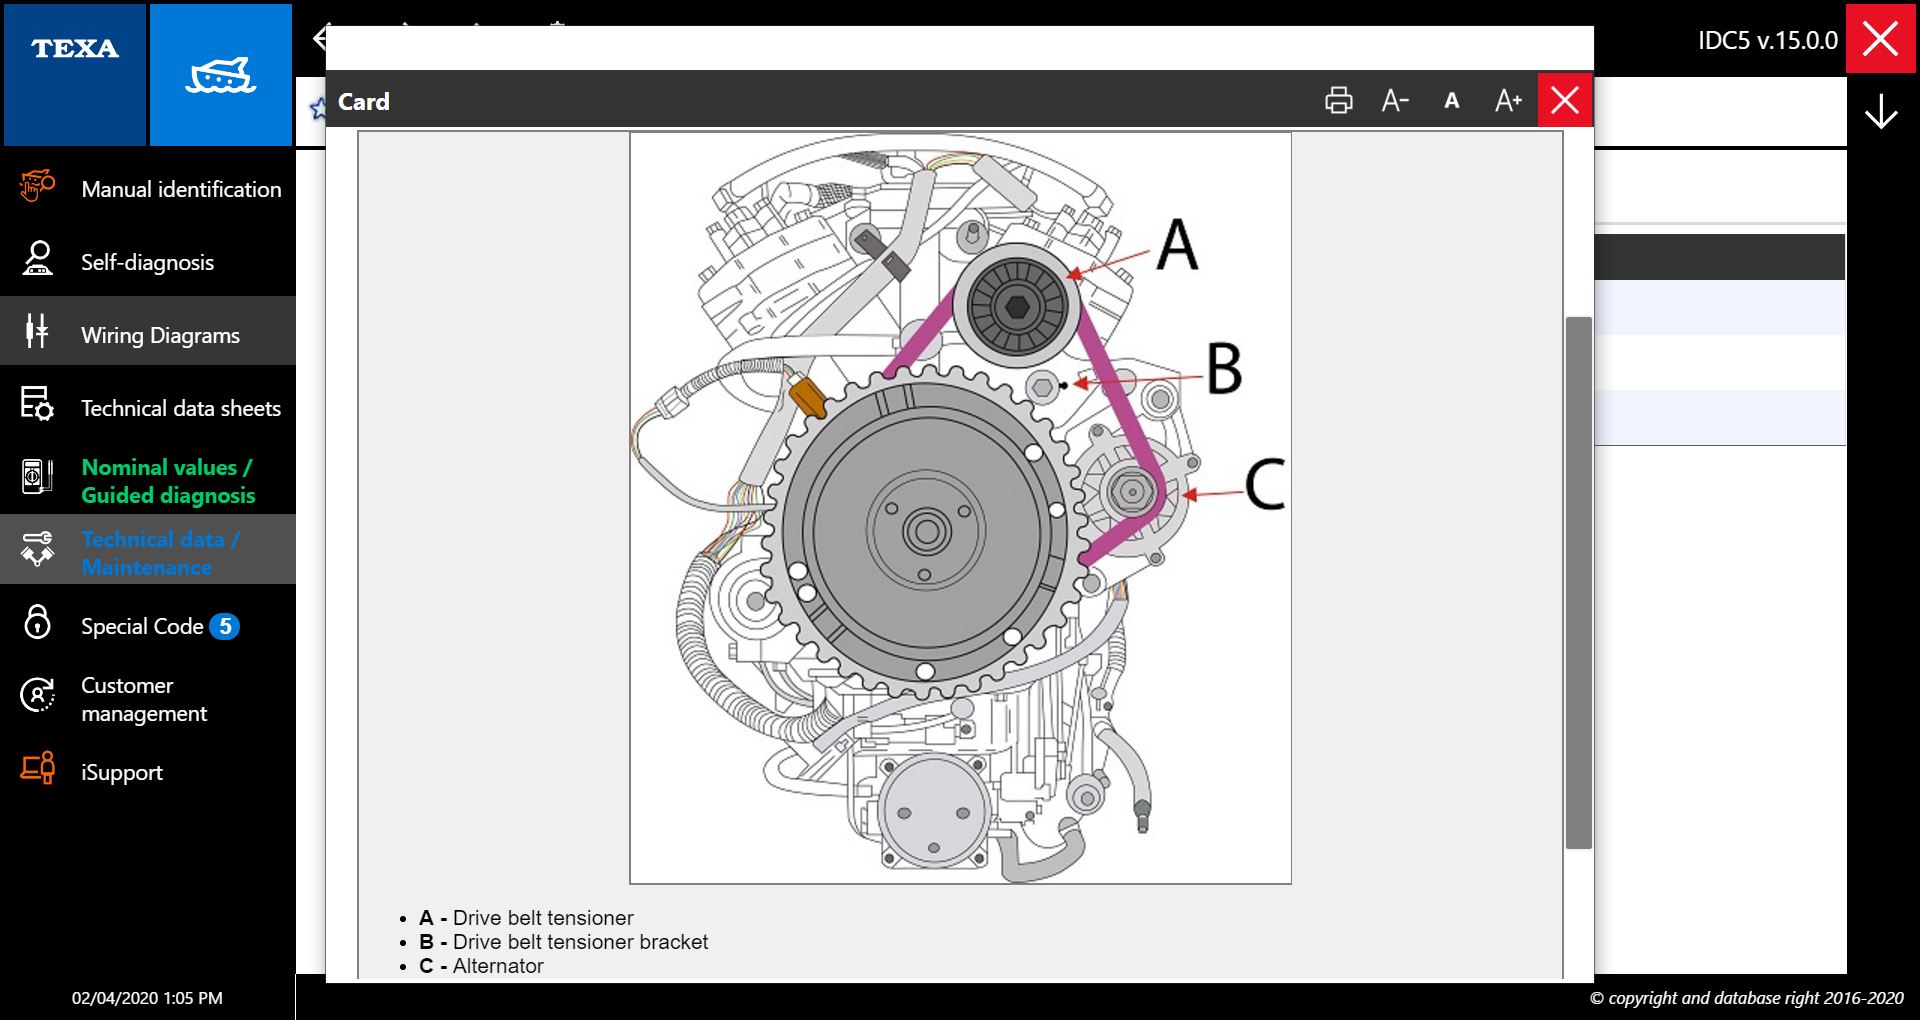This screenshot has height=1020, width=1920.
Task: Click the printer icon in Card header
Action: (x=1338, y=101)
